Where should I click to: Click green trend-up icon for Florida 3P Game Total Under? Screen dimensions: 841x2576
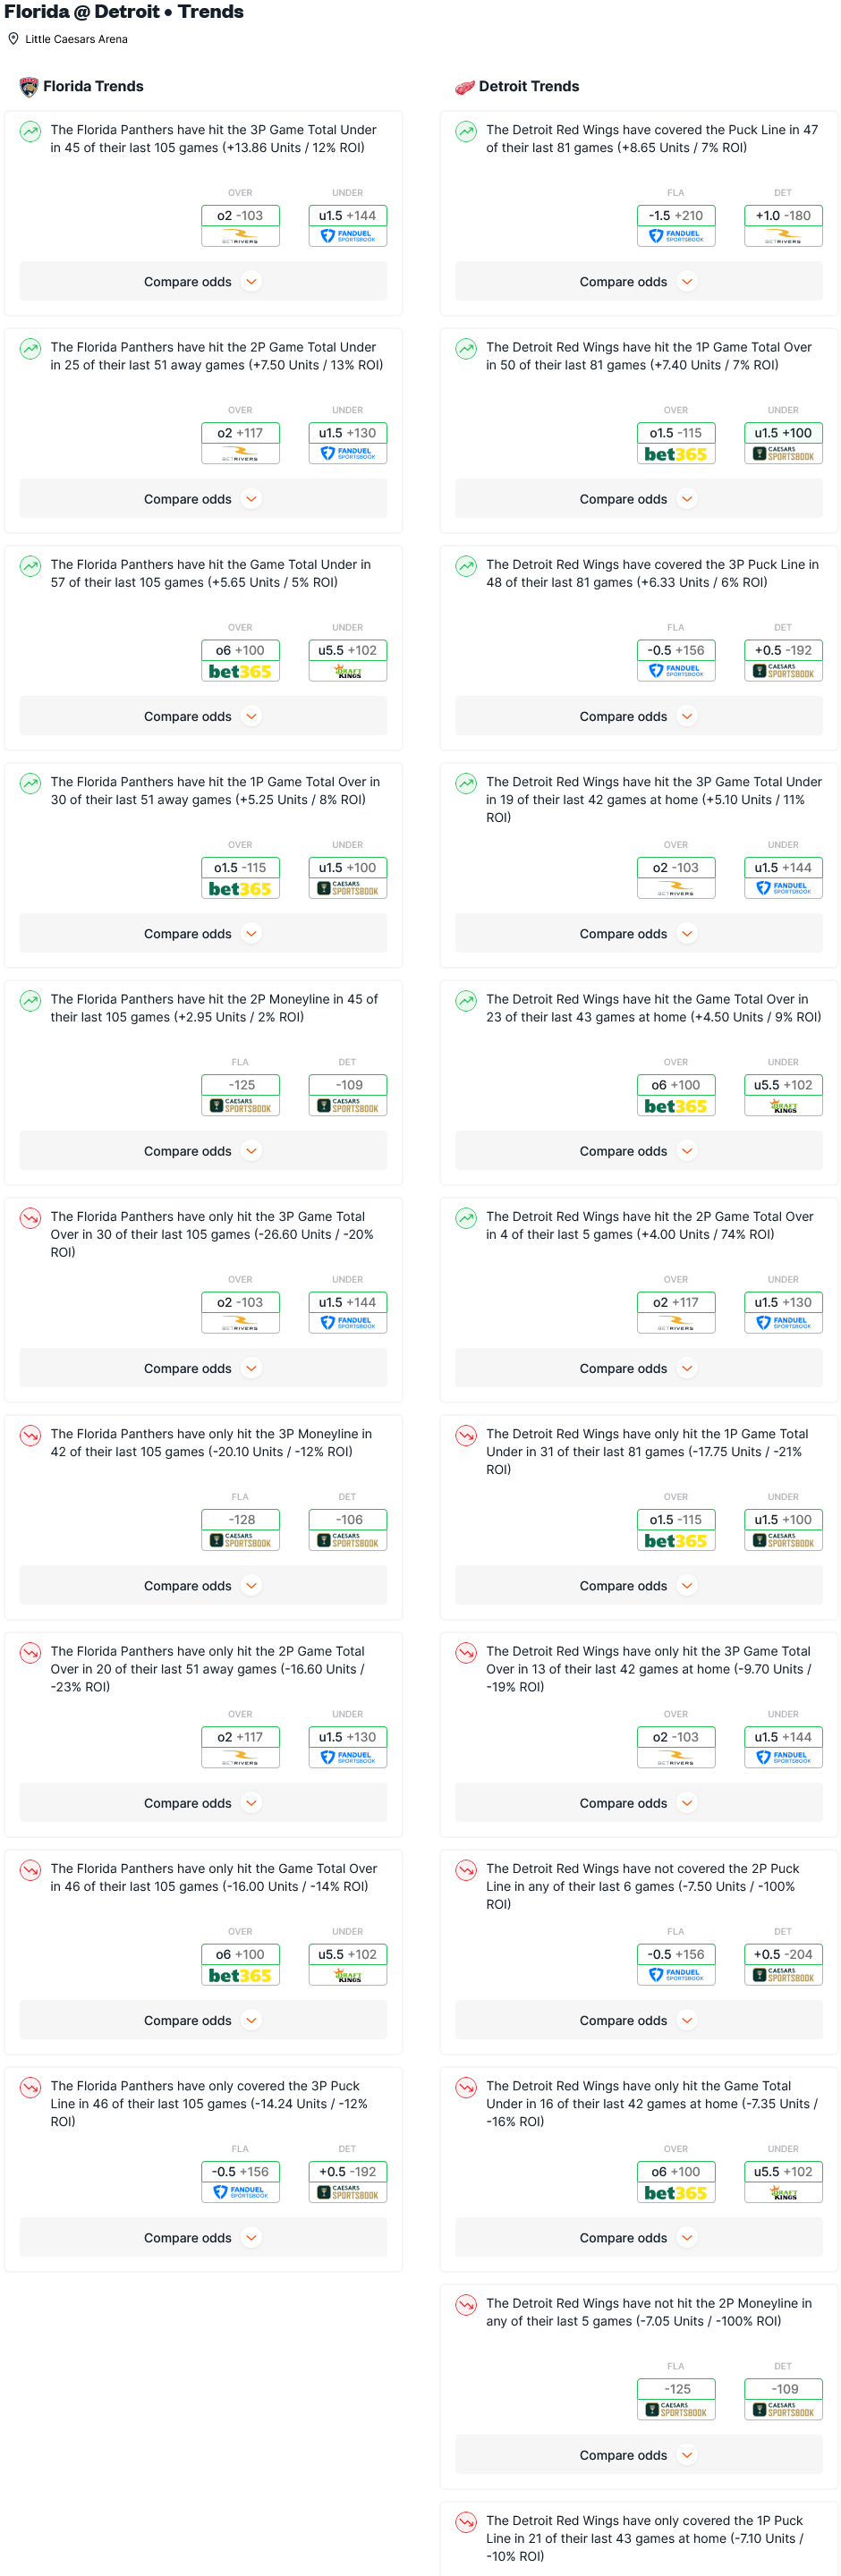(x=31, y=131)
